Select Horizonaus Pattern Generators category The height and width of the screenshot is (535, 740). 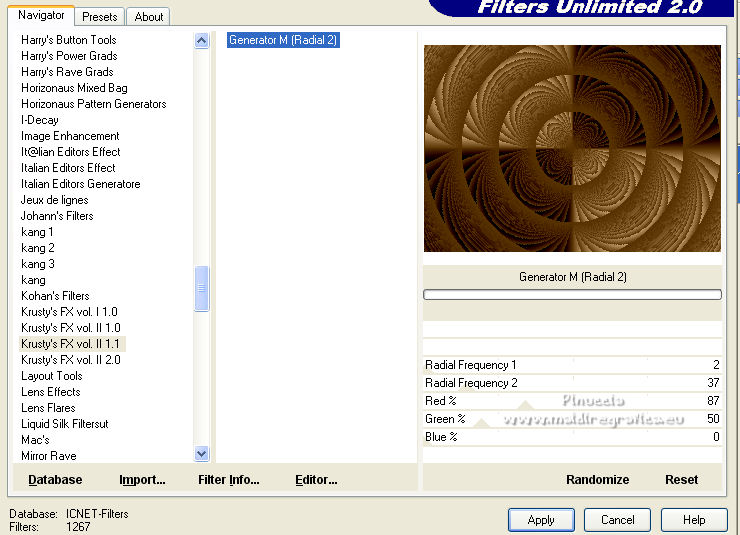[93, 104]
